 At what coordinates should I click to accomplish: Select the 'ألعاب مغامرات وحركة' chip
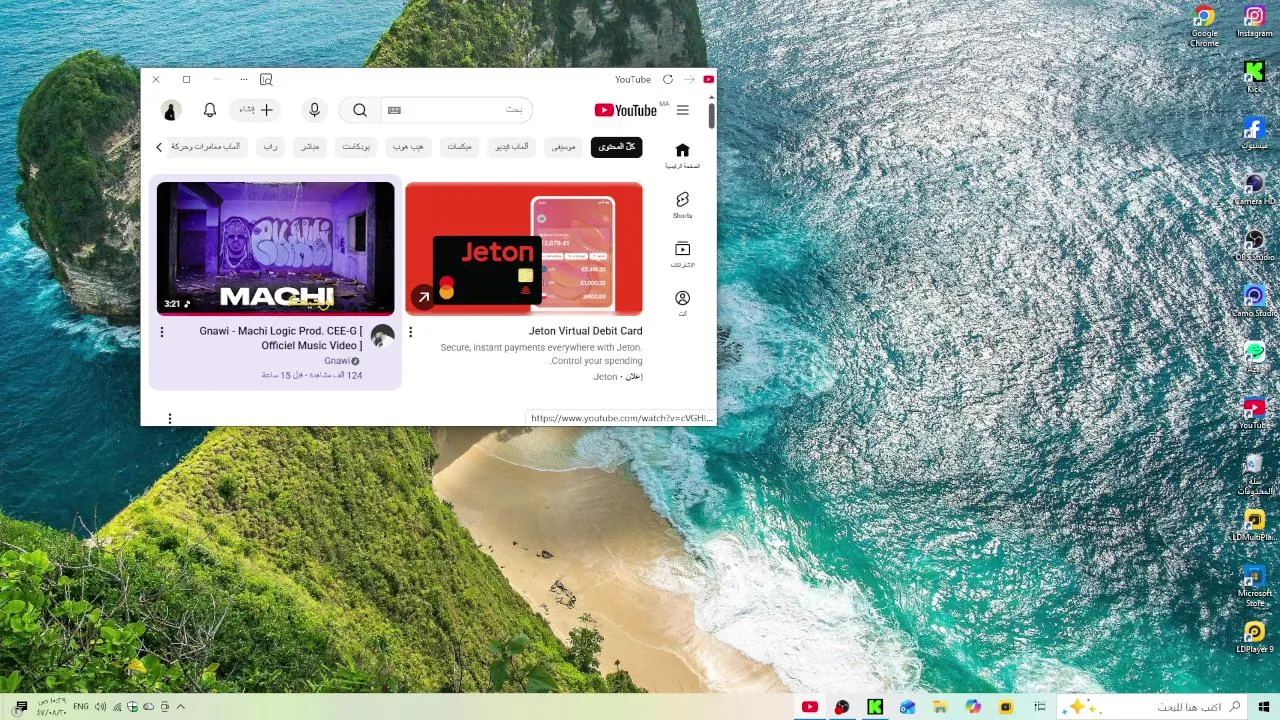click(x=206, y=147)
